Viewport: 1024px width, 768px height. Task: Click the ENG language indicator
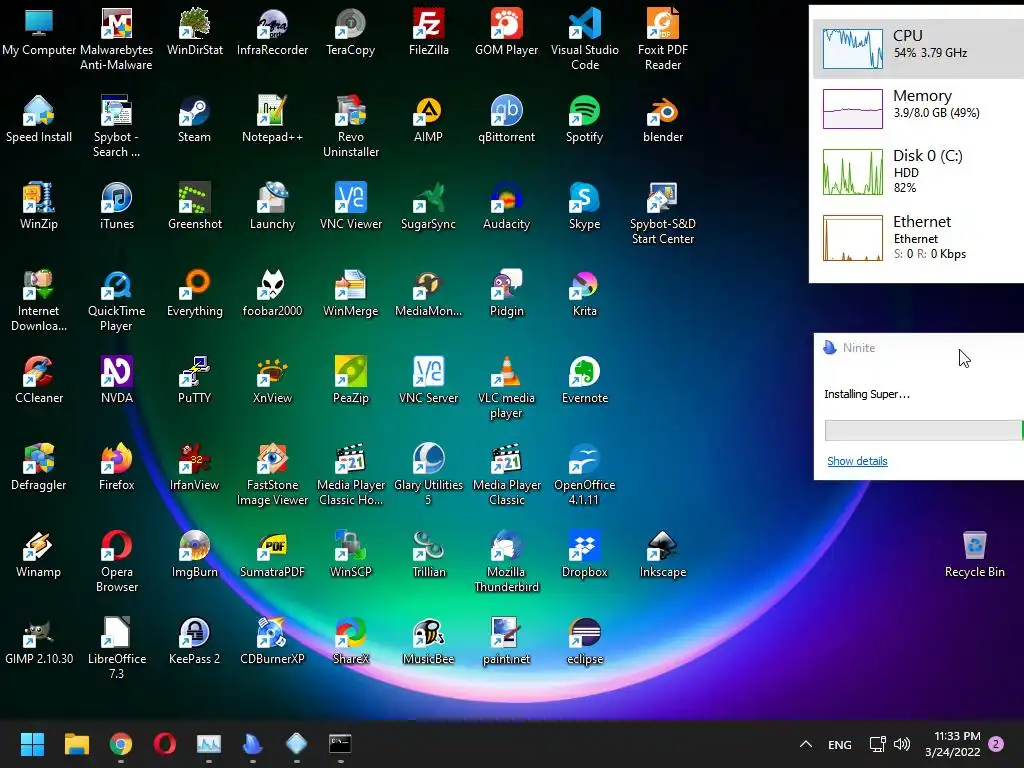coord(839,744)
